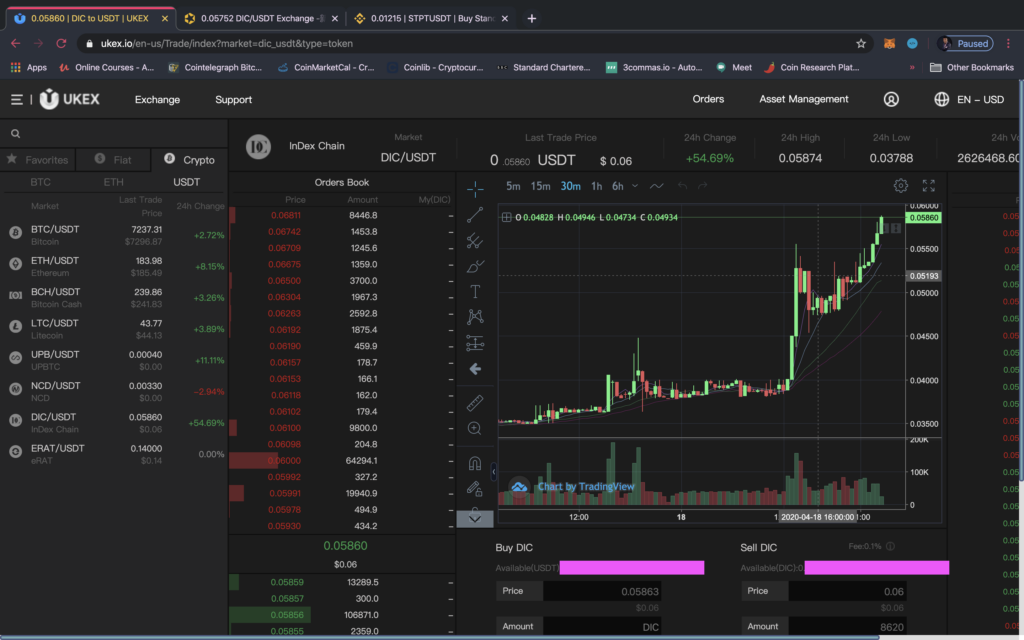Open the indicators chart-style icon

coord(656,186)
